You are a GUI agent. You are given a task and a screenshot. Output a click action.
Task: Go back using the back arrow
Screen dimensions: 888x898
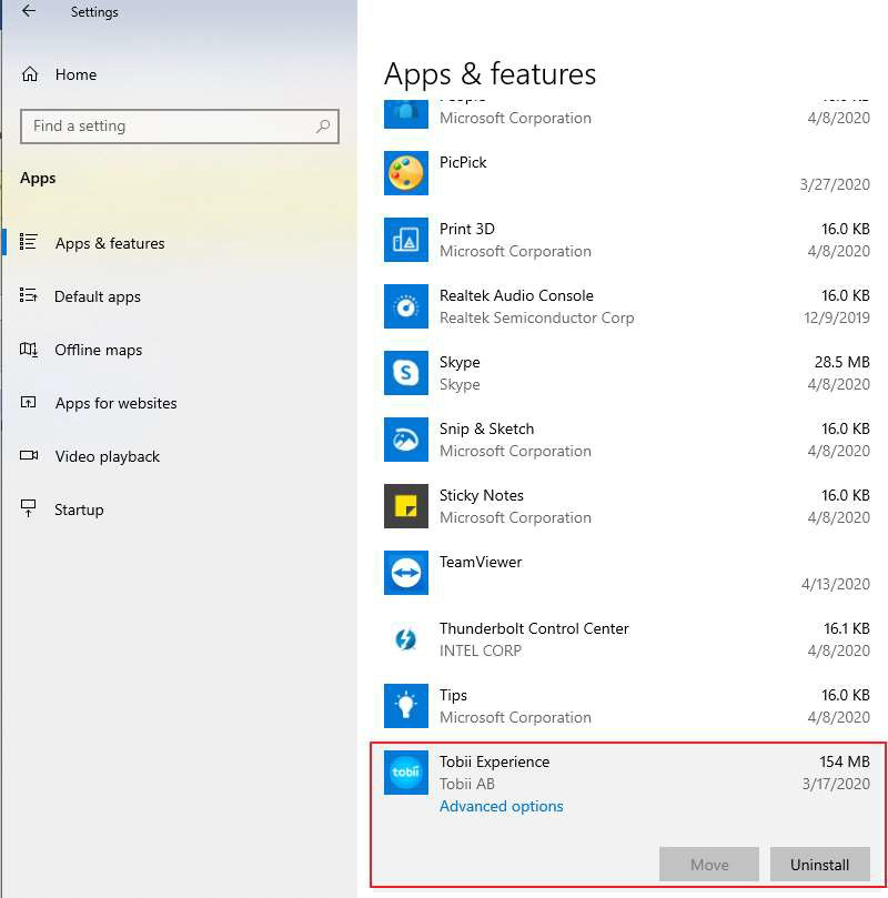click(29, 12)
